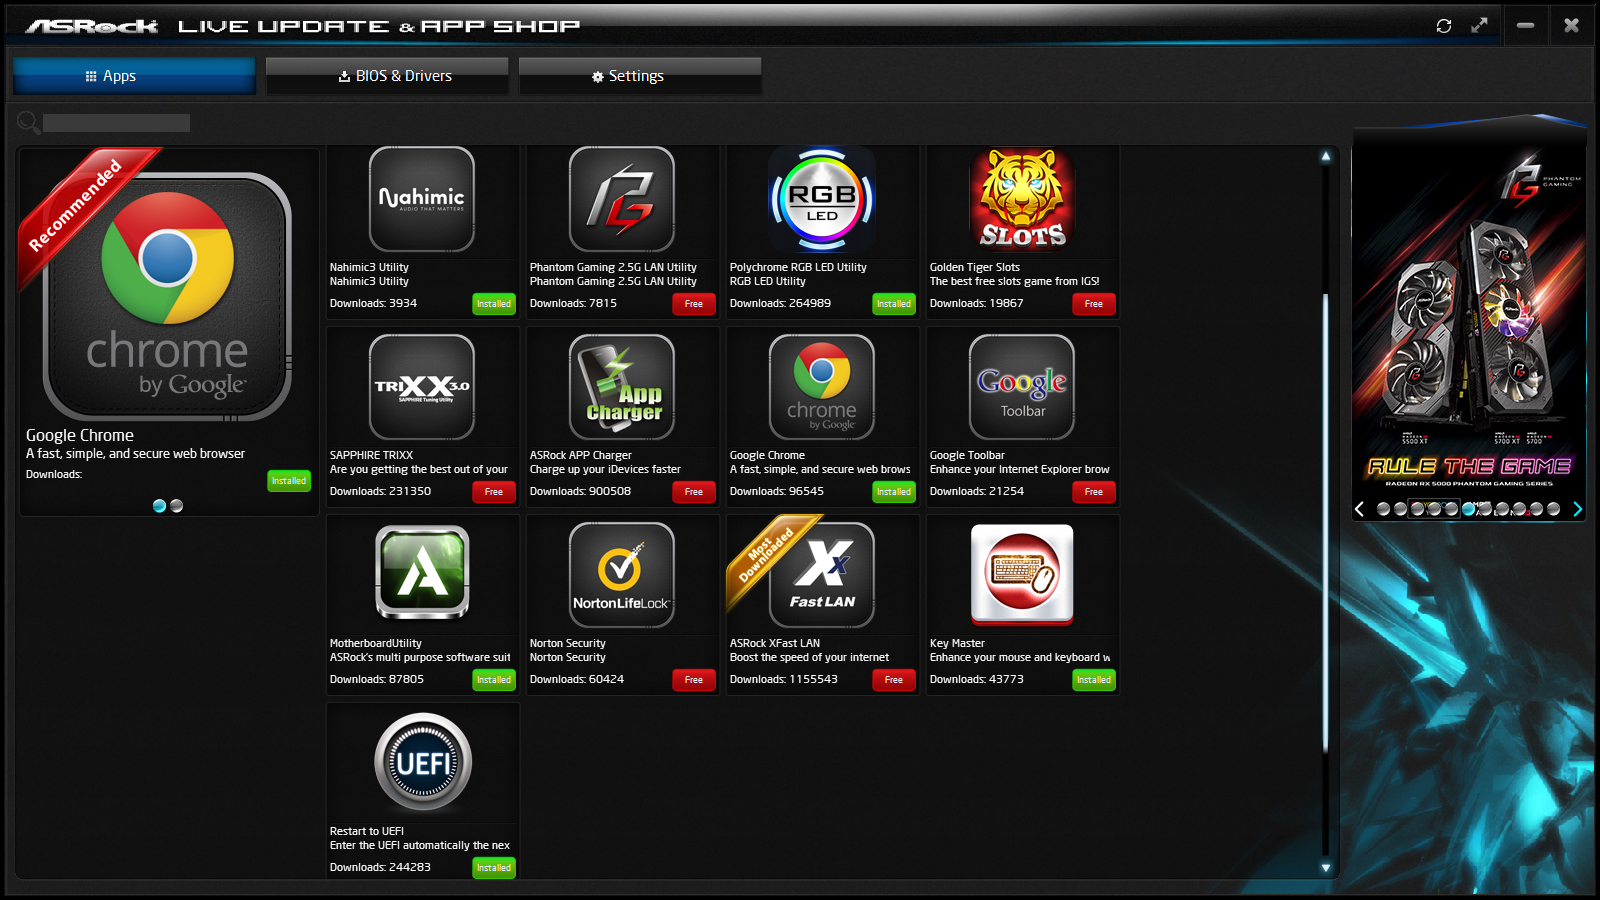Viewport: 1600px width, 900px height.
Task: Click the refresh icon in the title bar
Action: coord(1444,26)
